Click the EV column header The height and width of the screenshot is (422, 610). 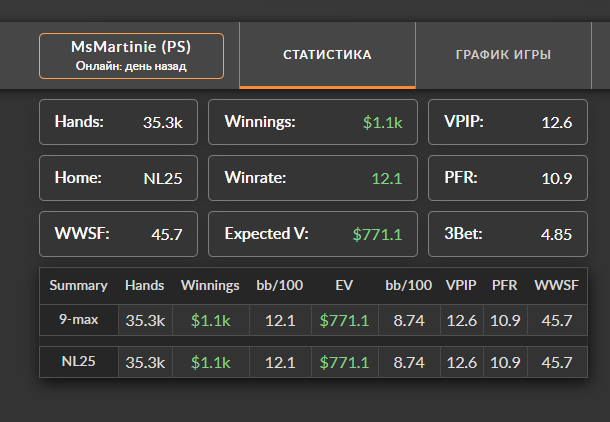pyautogui.click(x=344, y=285)
